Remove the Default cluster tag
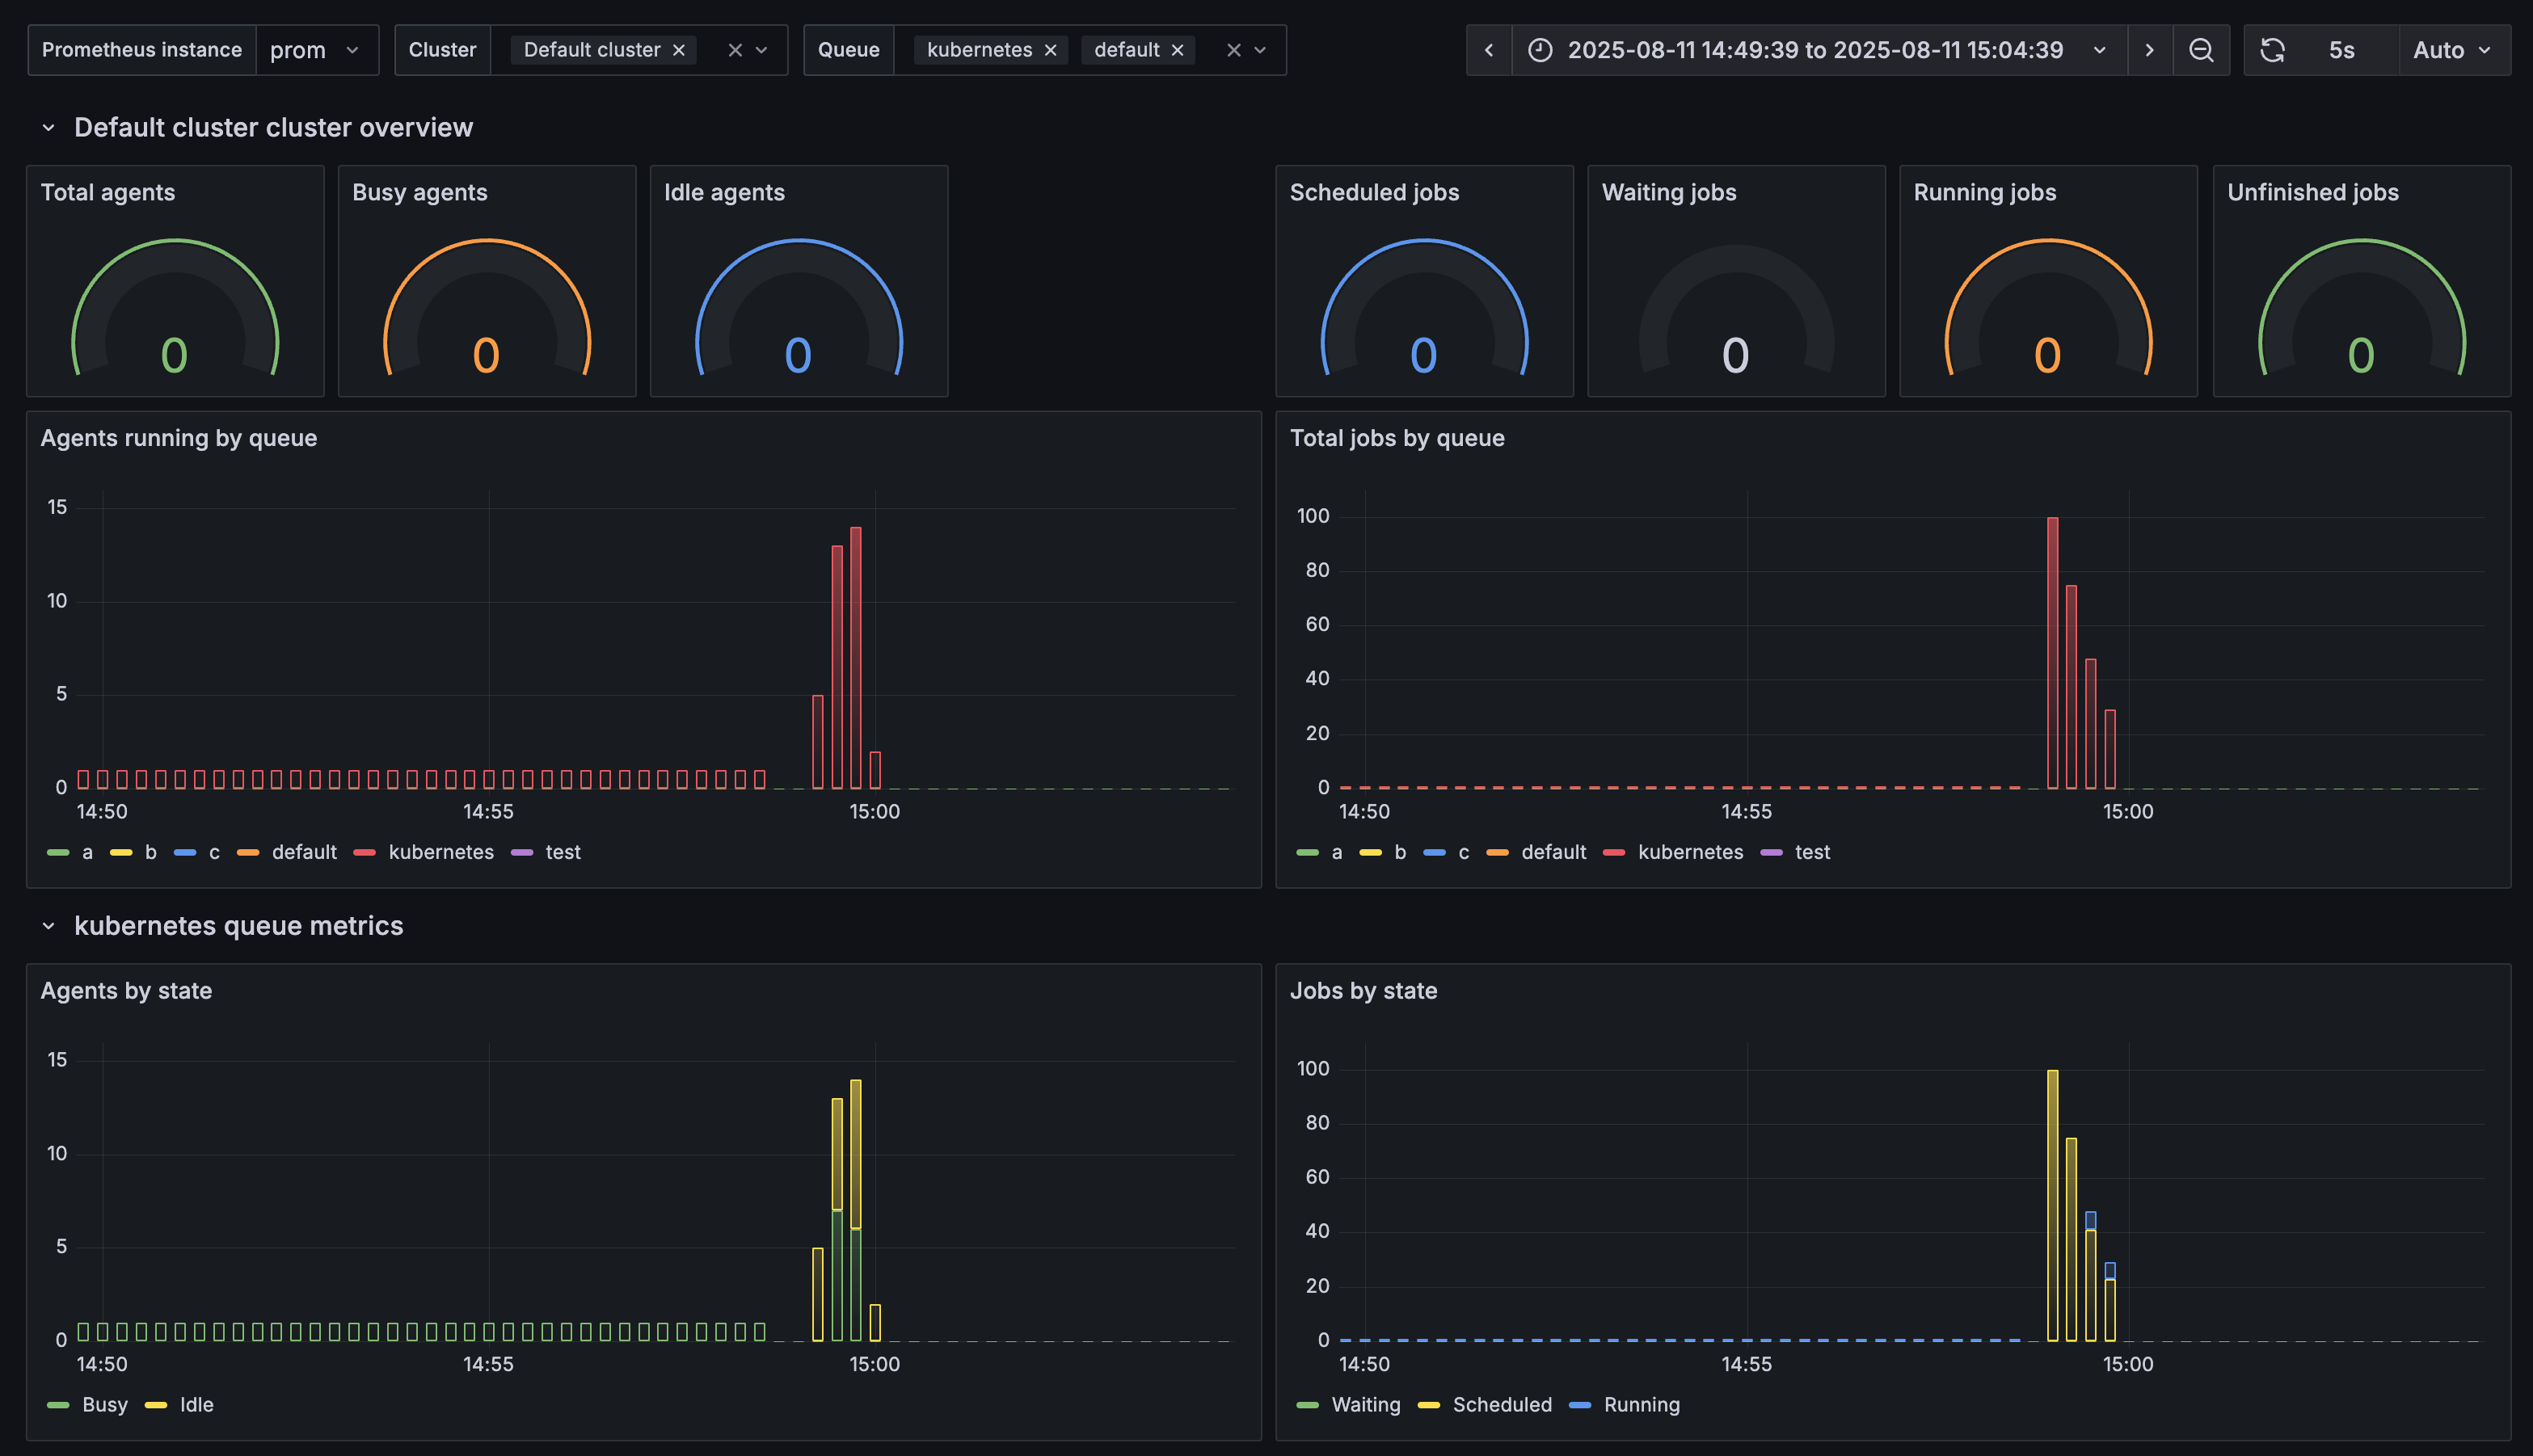The height and width of the screenshot is (1456, 2533). pos(678,50)
